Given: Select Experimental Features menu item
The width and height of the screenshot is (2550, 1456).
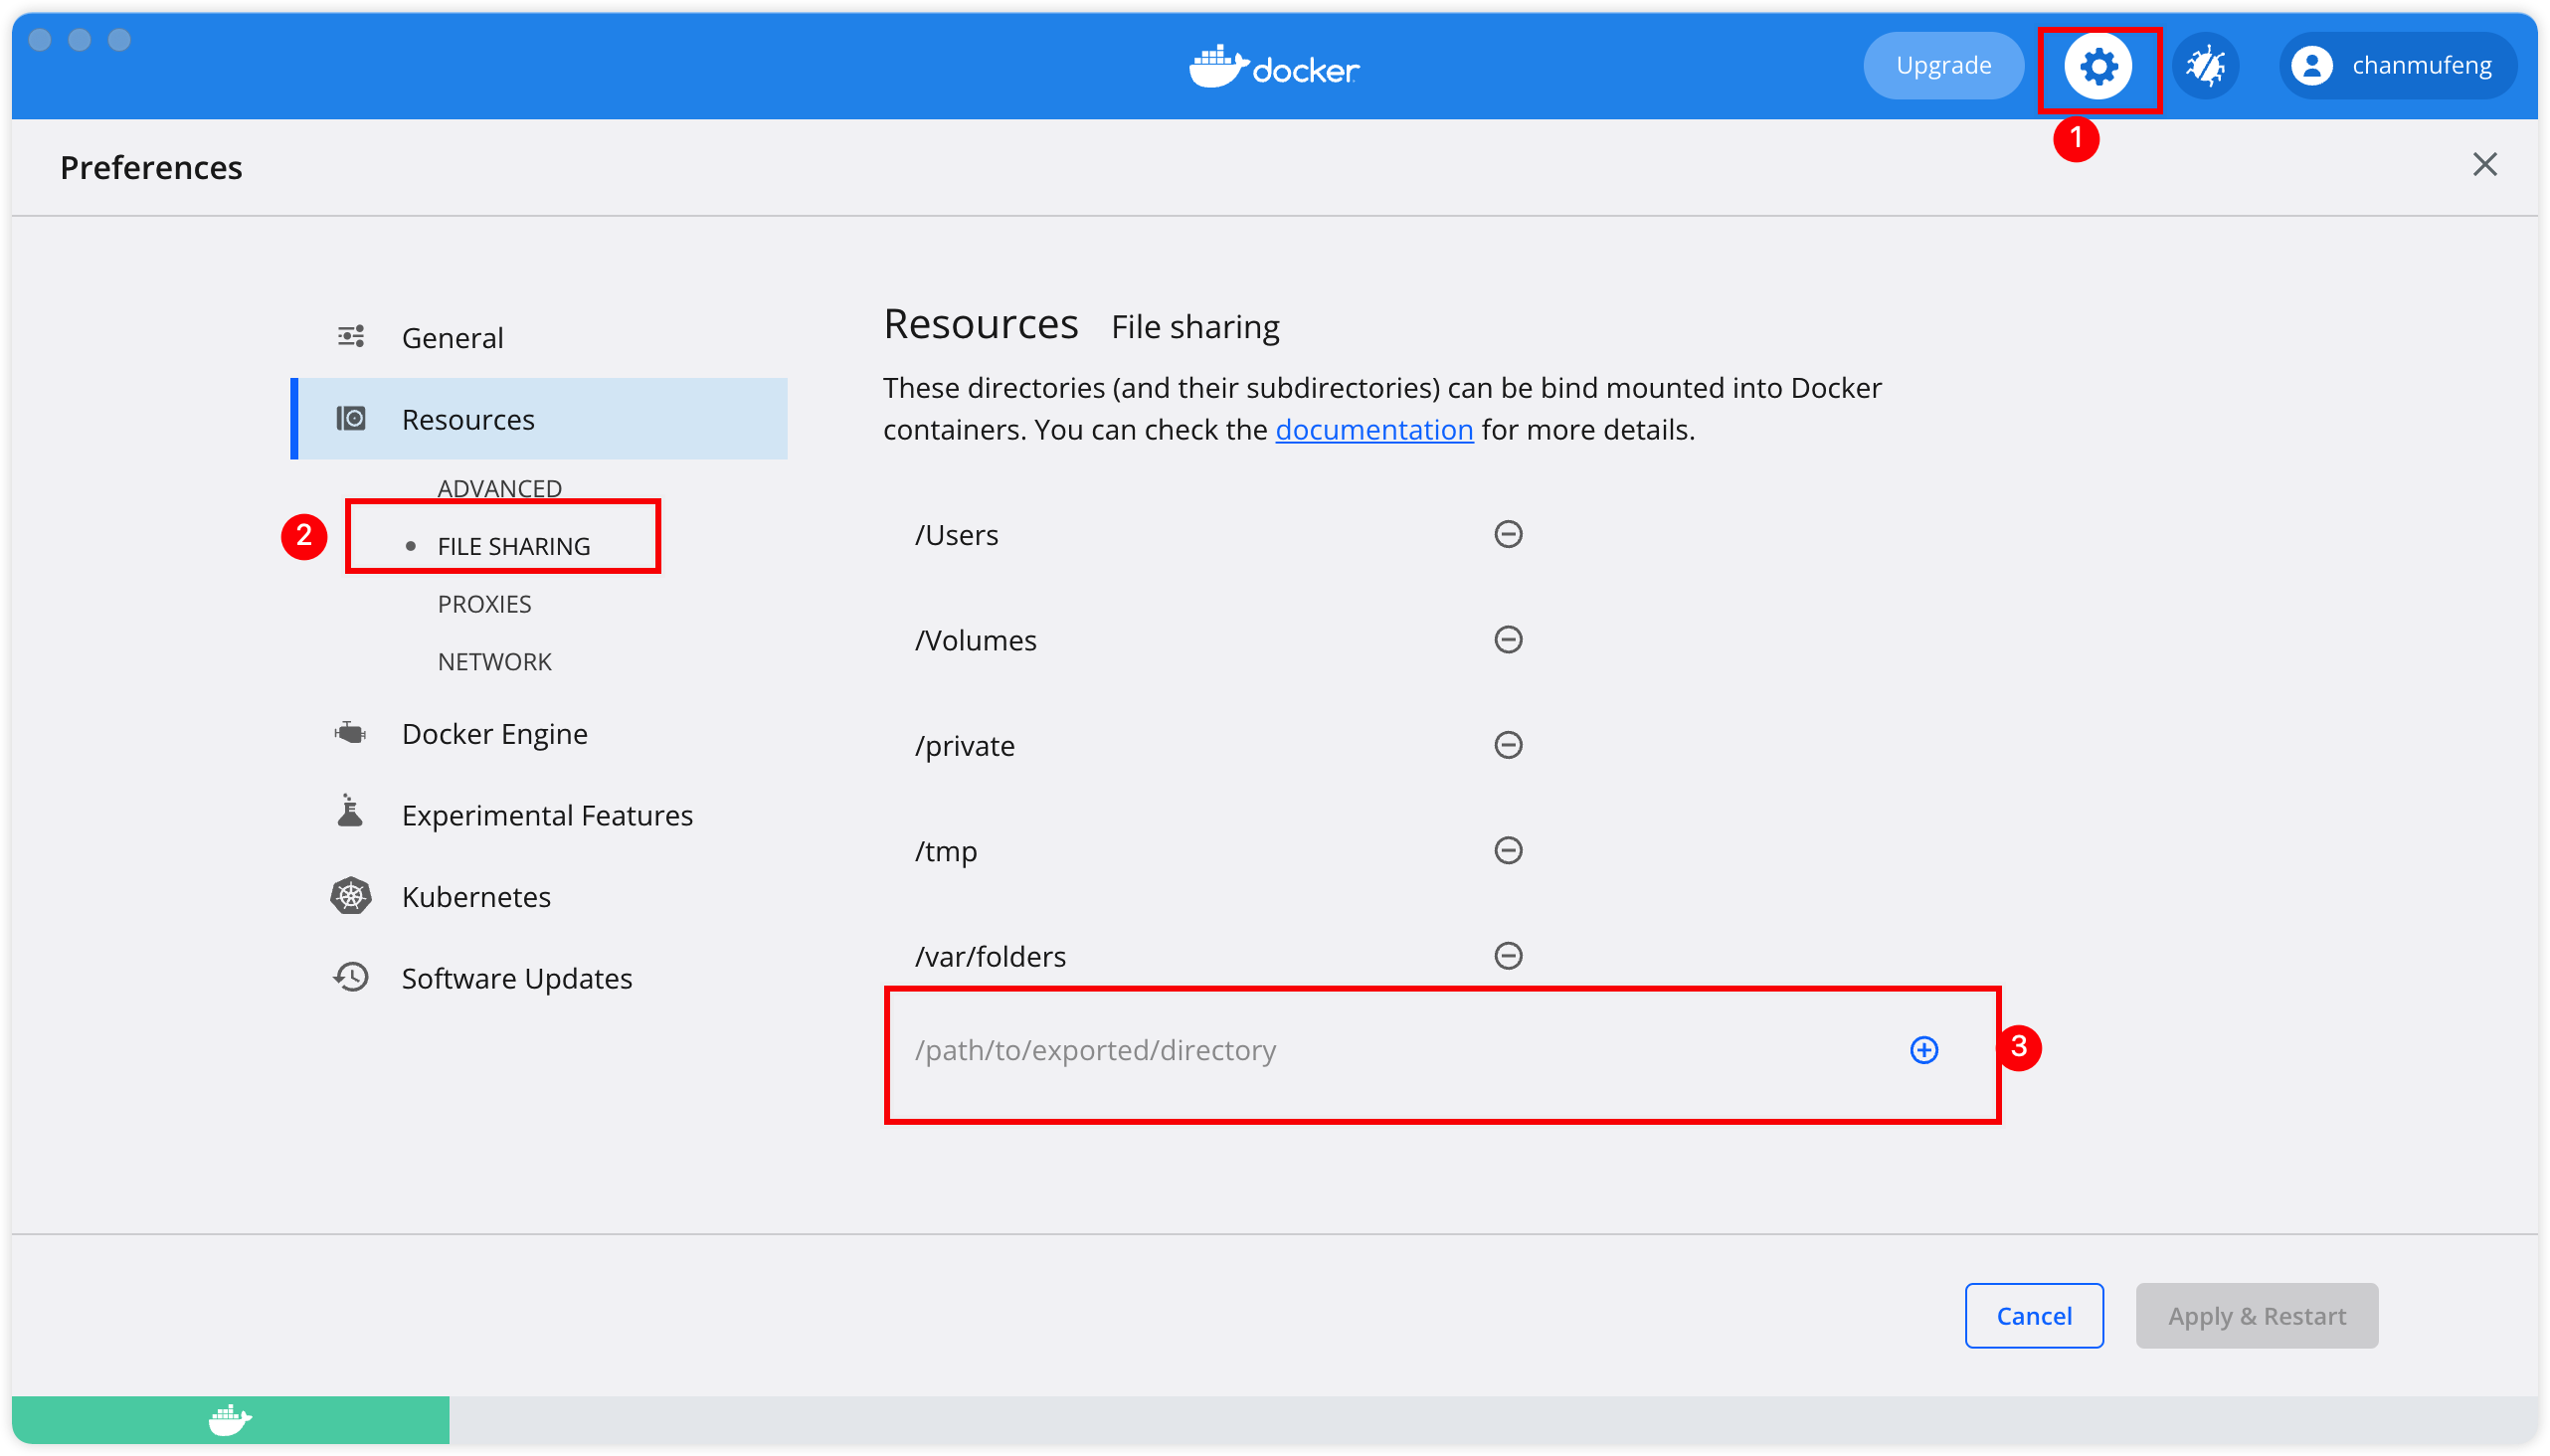Looking at the screenshot, I should tap(548, 815).
